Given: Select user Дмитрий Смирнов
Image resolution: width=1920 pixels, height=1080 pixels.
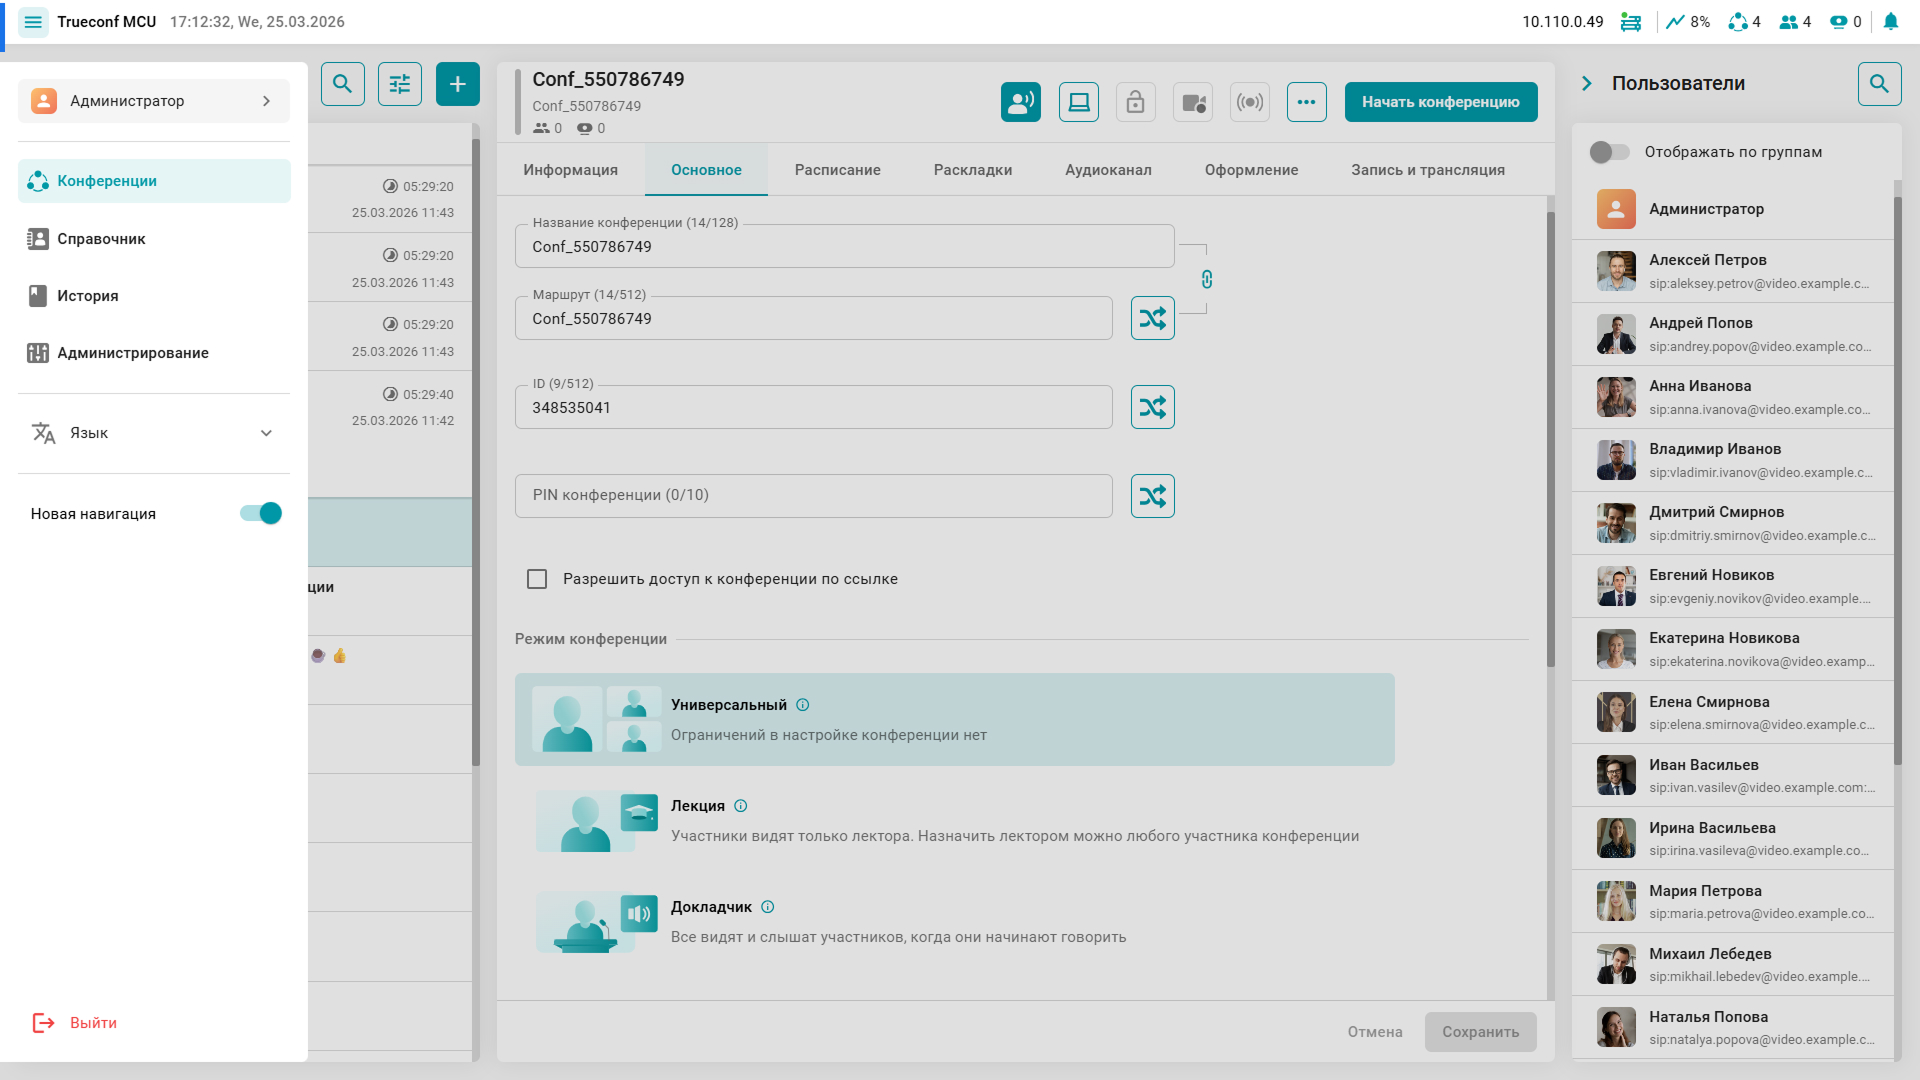Looking at the screenshot, I should click(x=1734, y=523).
